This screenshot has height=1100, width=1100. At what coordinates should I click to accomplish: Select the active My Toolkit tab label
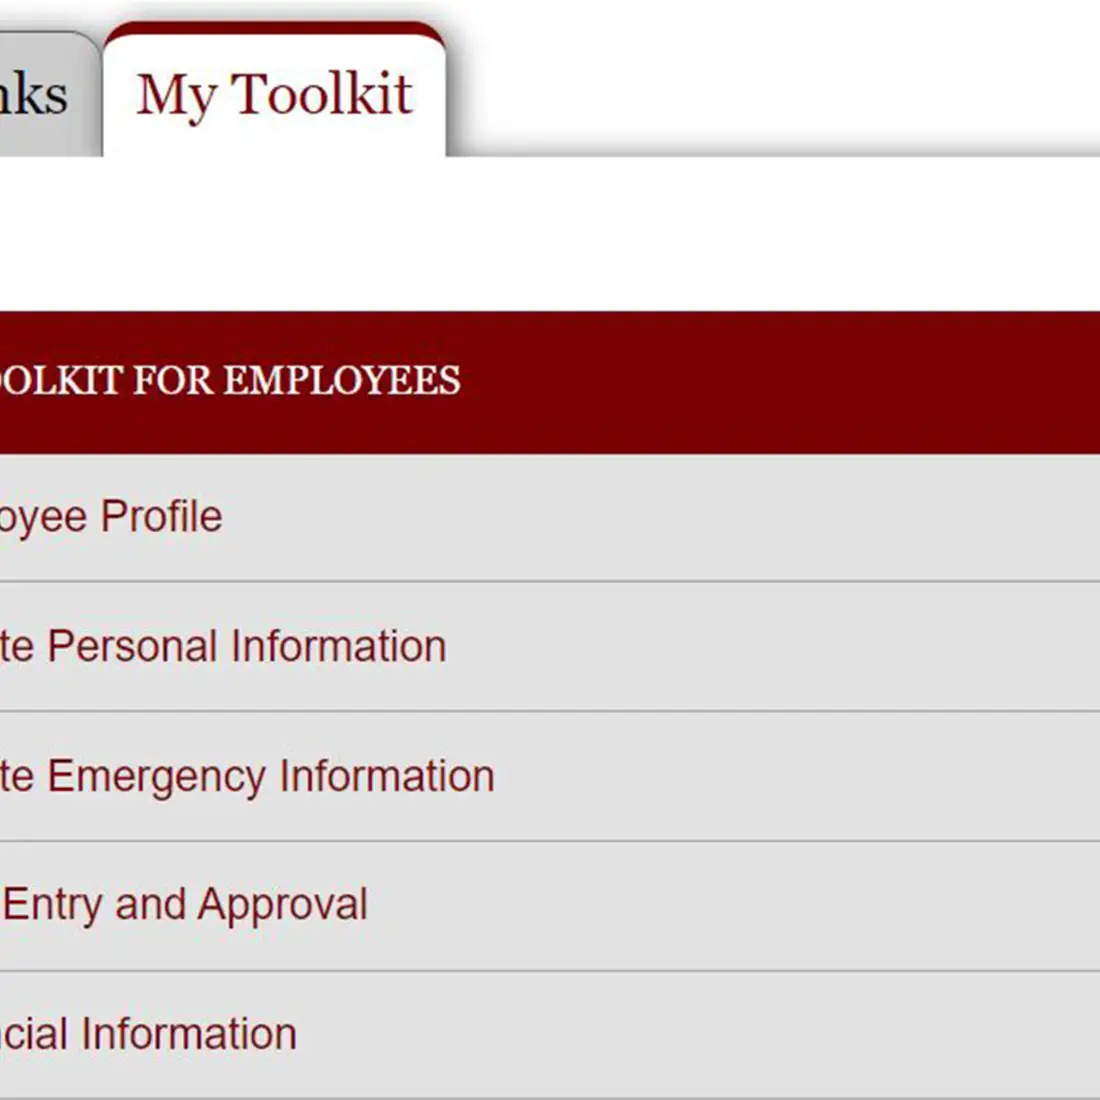coord(275,95)
